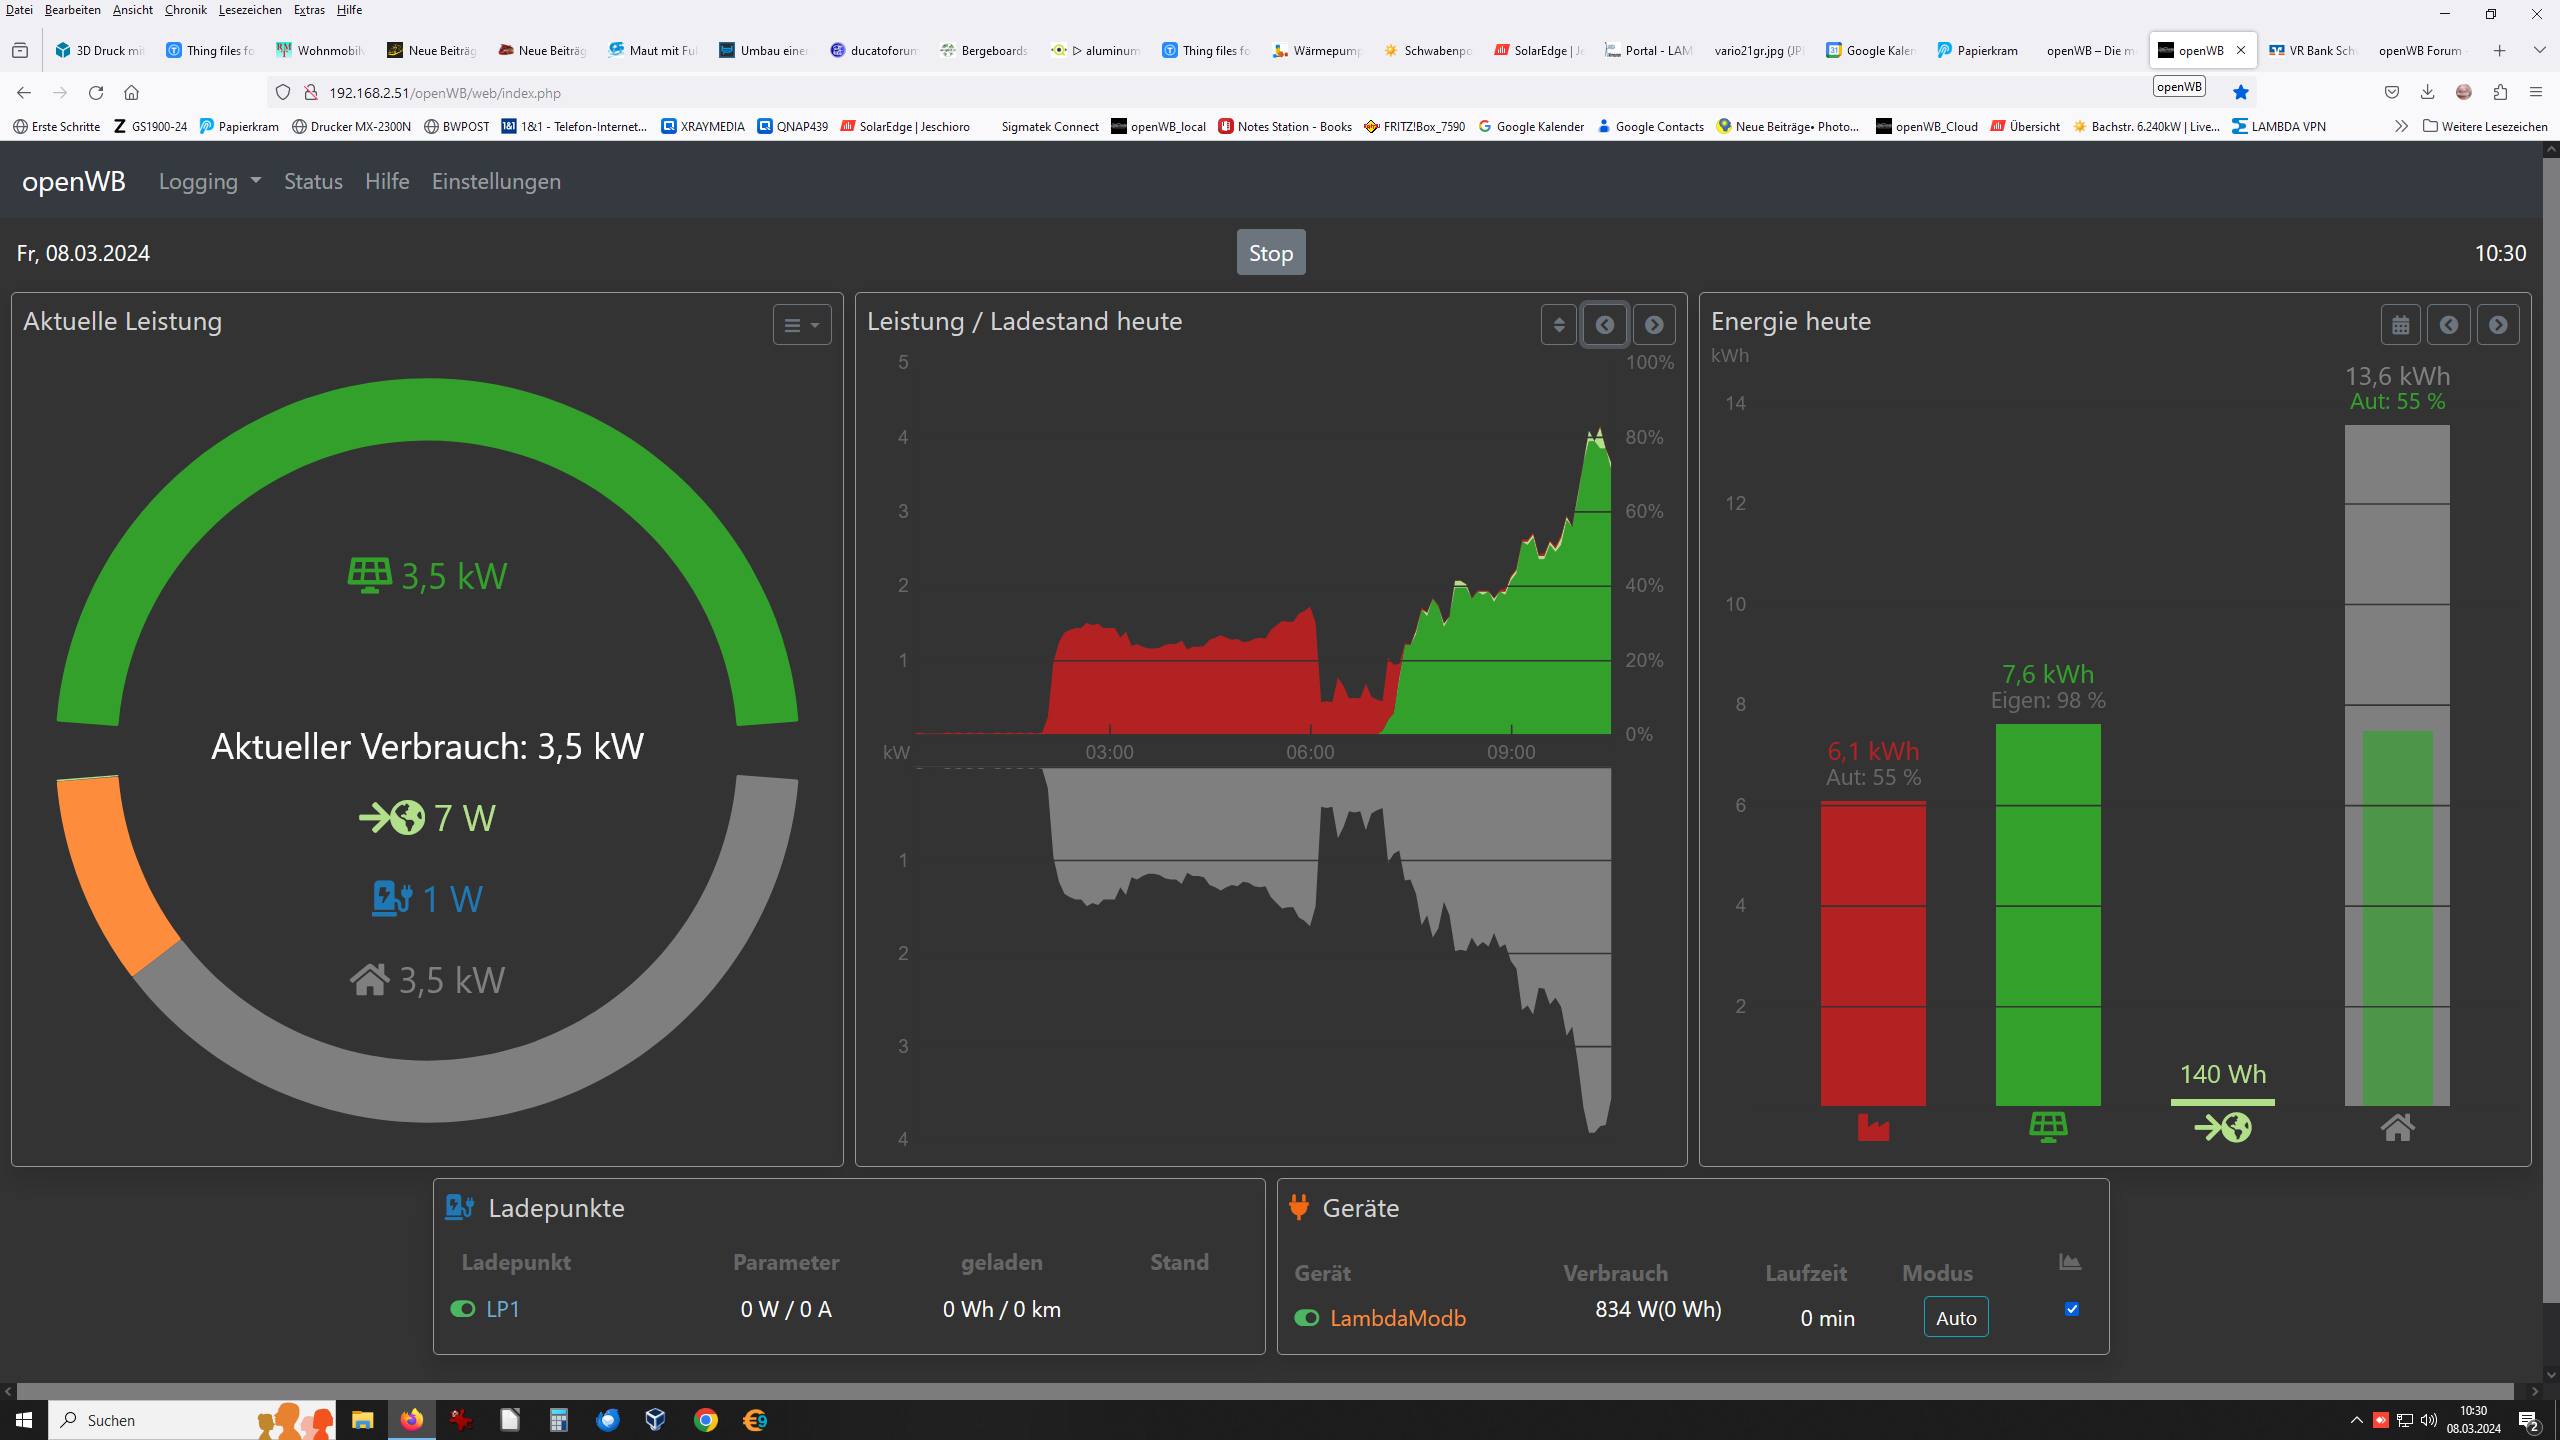Open the Logging dropdown menu
The image size is (2560, 1440).
209,181
